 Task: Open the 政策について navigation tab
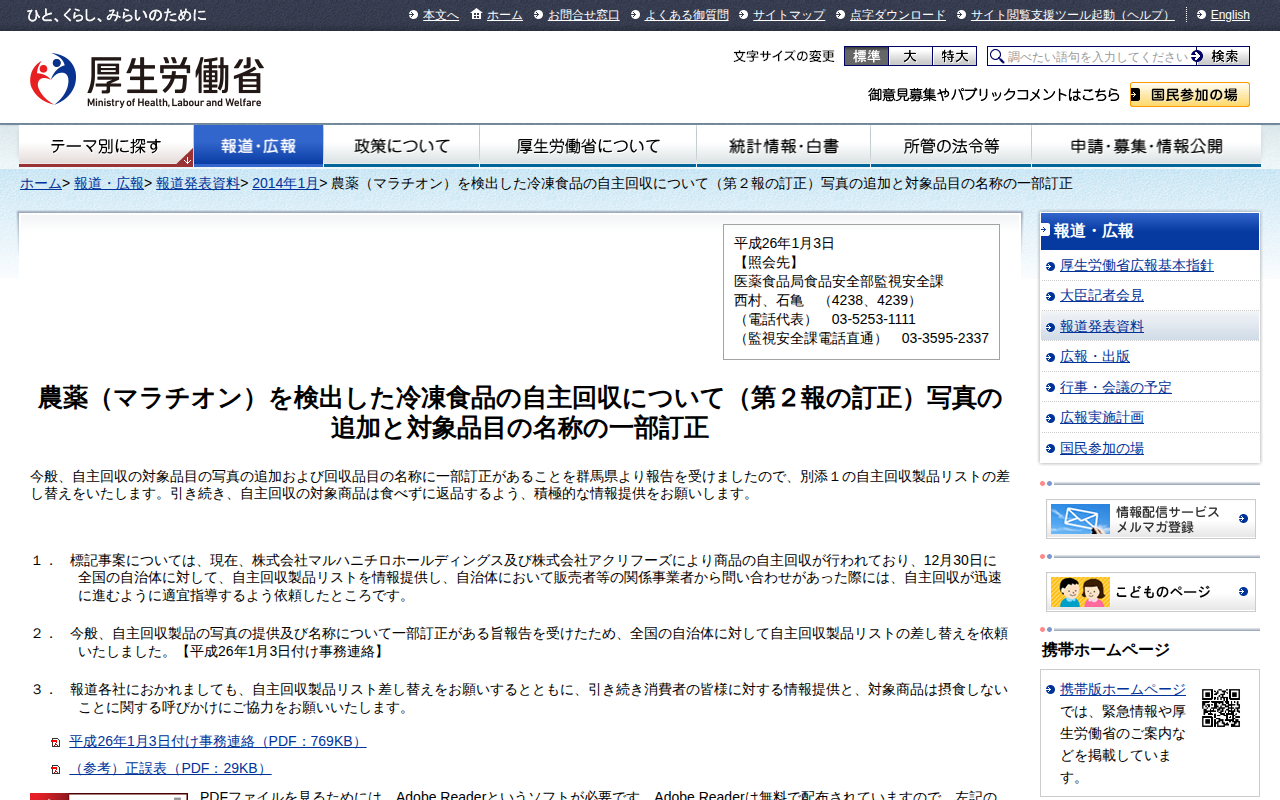tap(402, 146)
